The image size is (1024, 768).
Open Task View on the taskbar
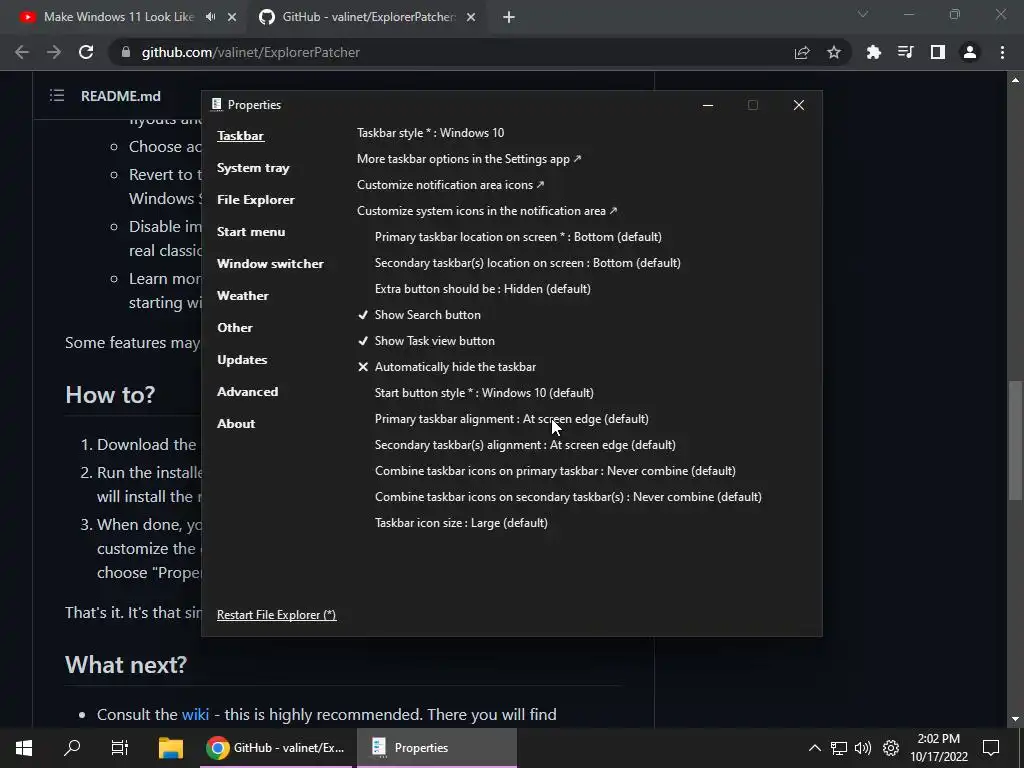click(x=120, y=748)
